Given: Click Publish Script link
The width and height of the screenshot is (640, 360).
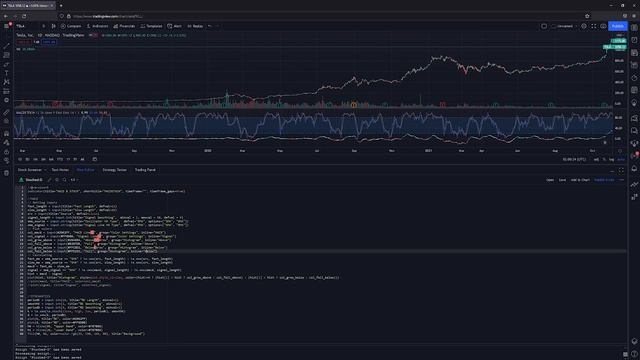Looking at the screenshot, I should point(604,180).
